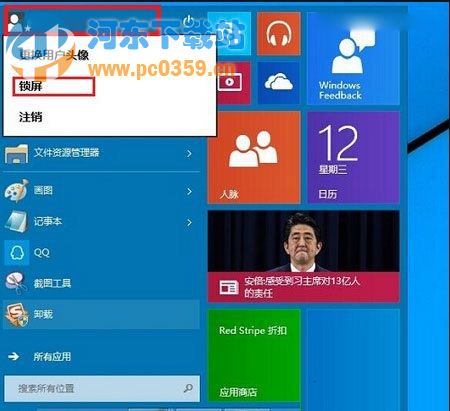Choose 更换用户头像 in the user menu
Viewport: 450px width, 411px height.
click(54, 55)
